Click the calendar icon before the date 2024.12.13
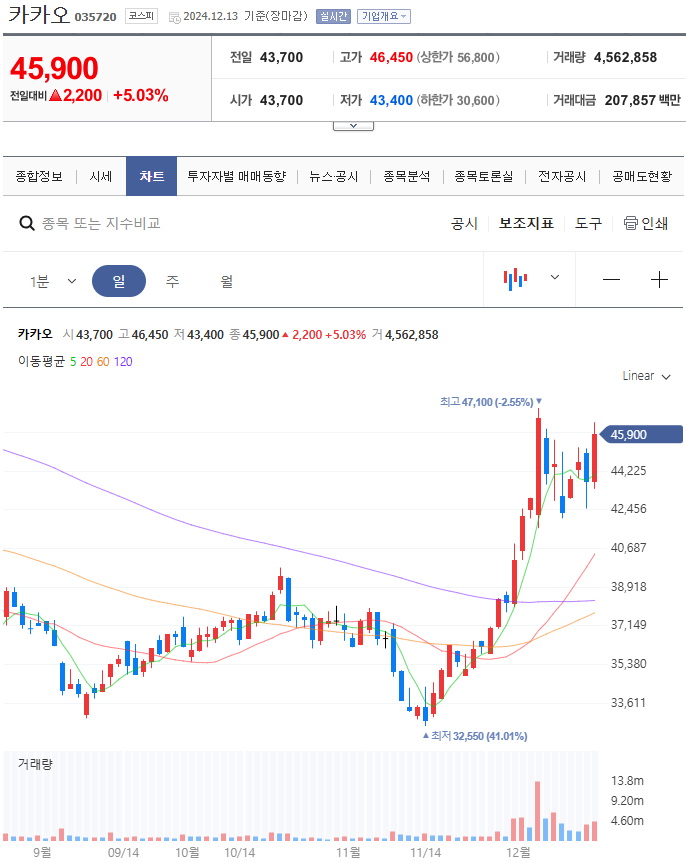 [174, 18]
